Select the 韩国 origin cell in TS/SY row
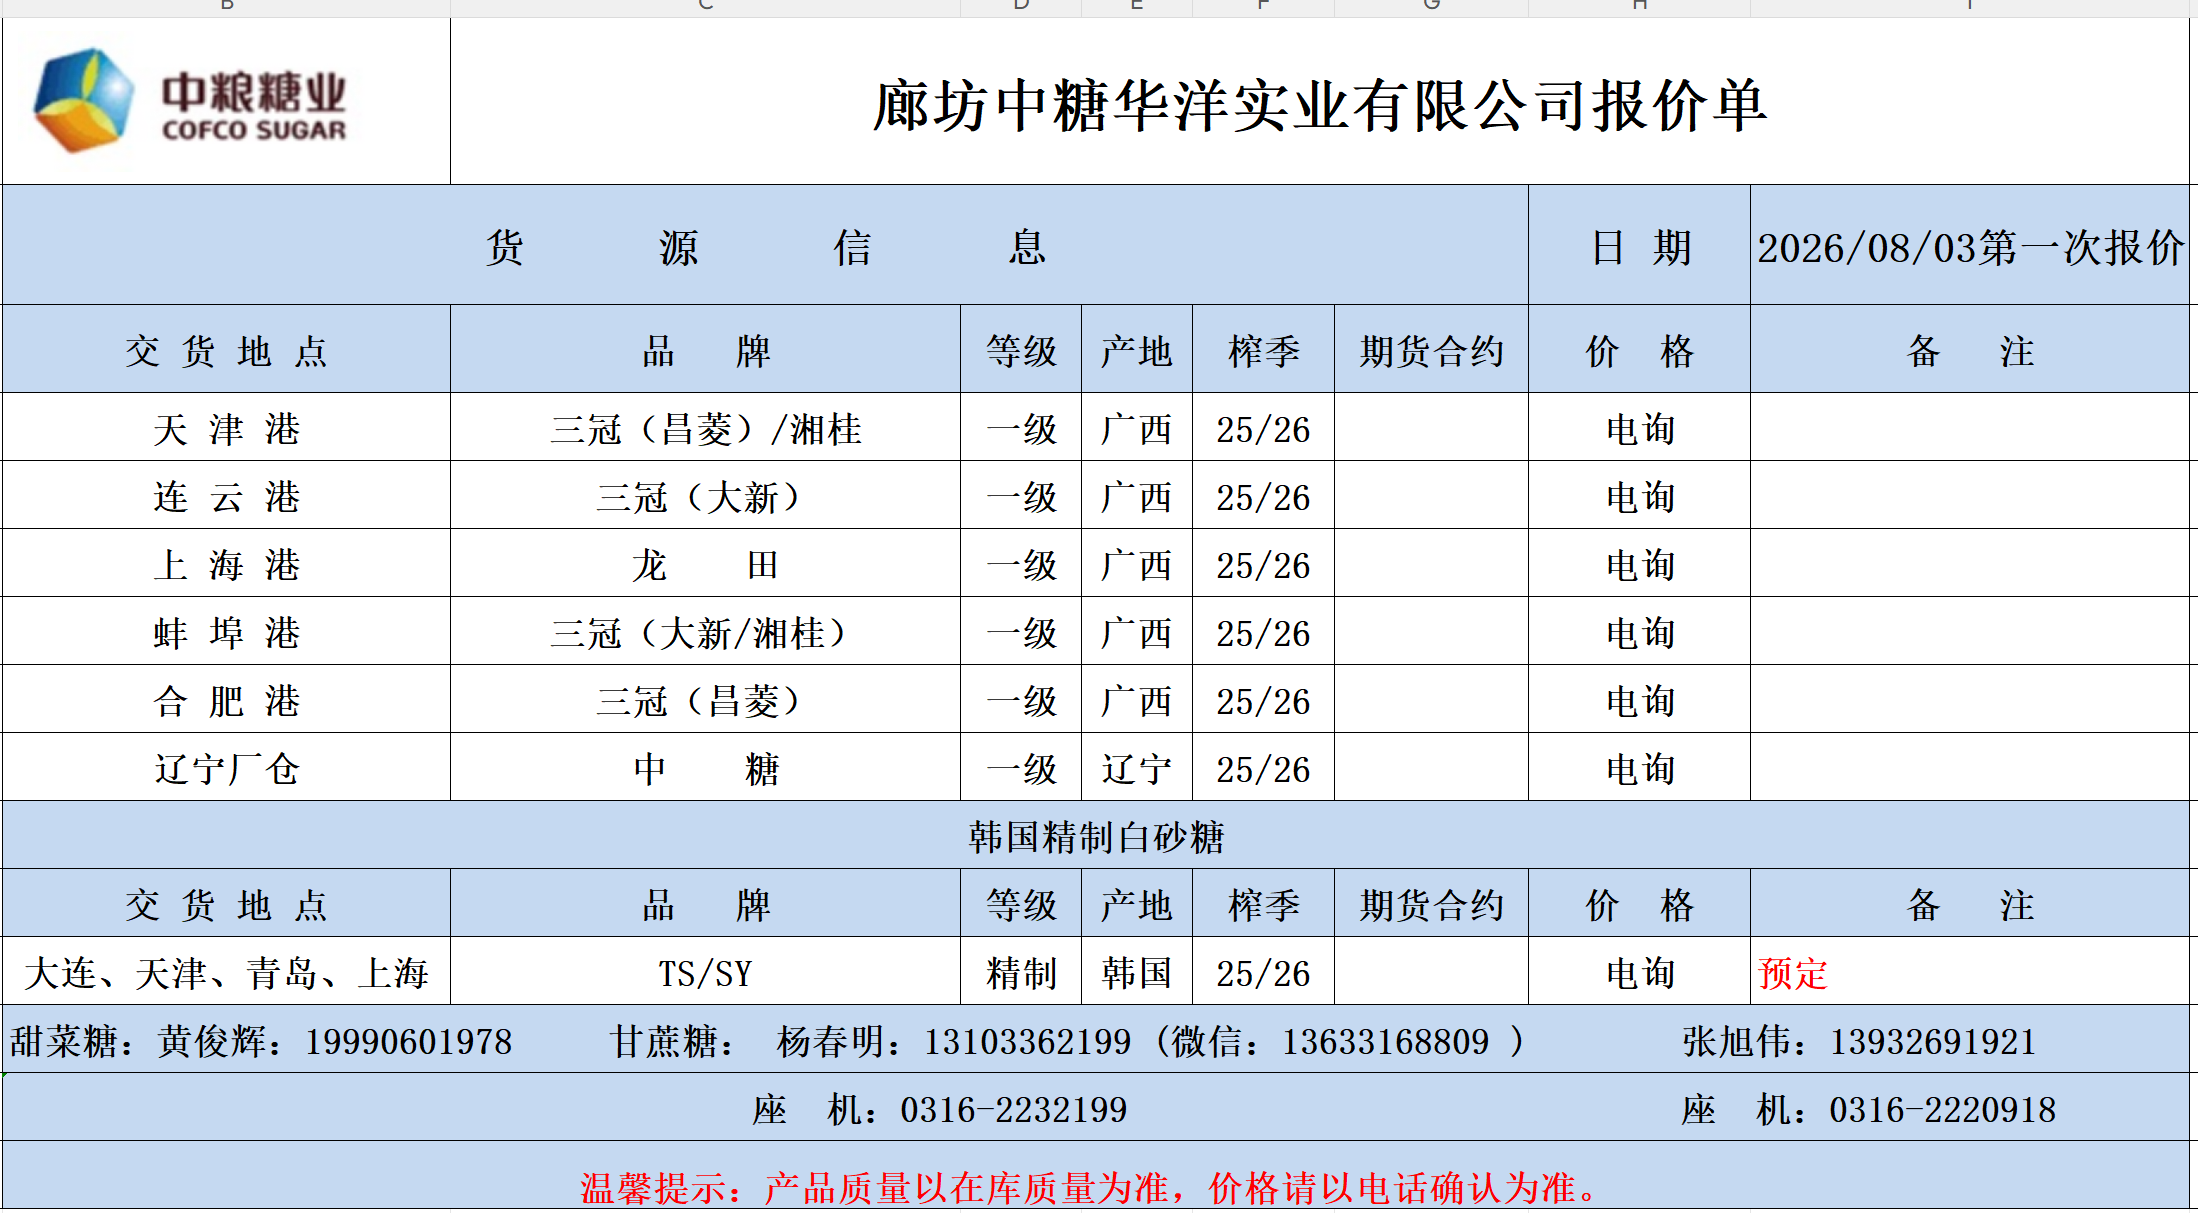This screenshot has width=2198, height=1213. [x=1137, y=972]
